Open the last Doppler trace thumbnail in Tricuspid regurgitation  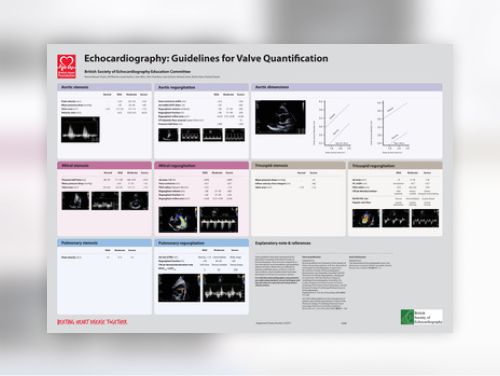[x=425, y=218]
